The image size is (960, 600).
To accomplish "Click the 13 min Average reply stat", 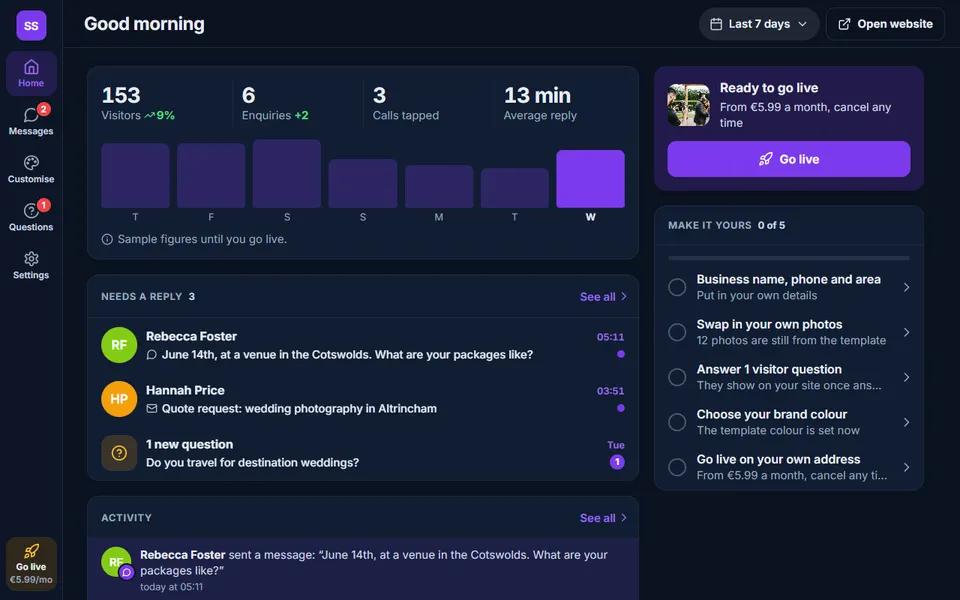I will point(540,103).
